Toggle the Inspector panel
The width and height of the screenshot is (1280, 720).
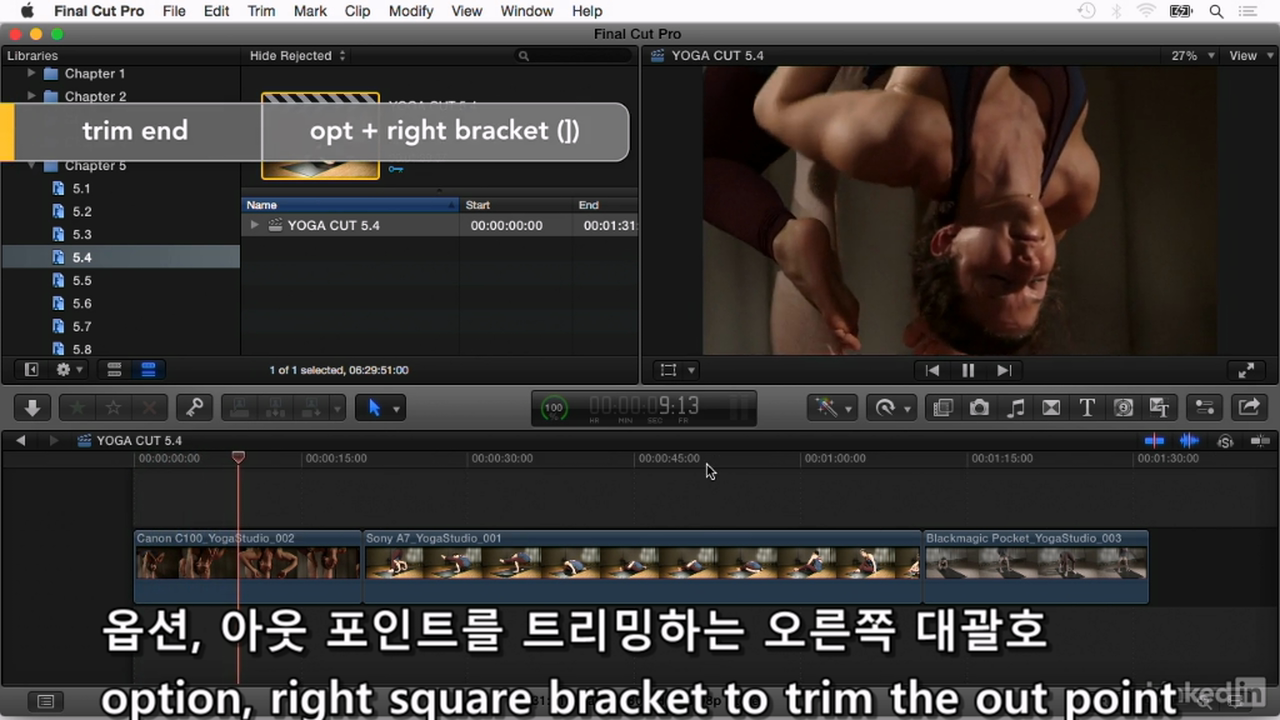[1204, 407]
